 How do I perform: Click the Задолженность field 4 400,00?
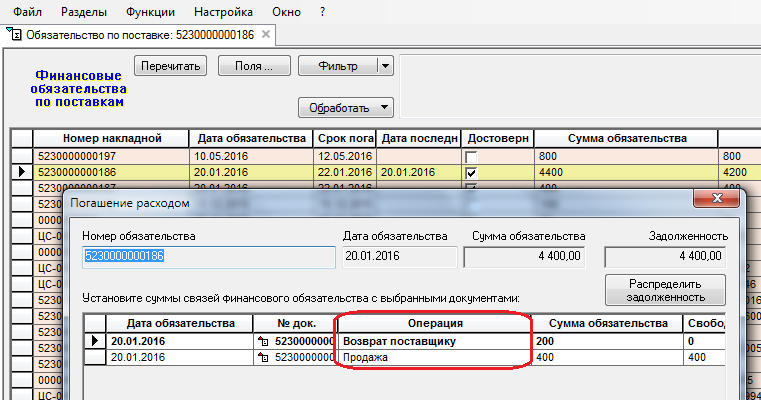[665, 256]
